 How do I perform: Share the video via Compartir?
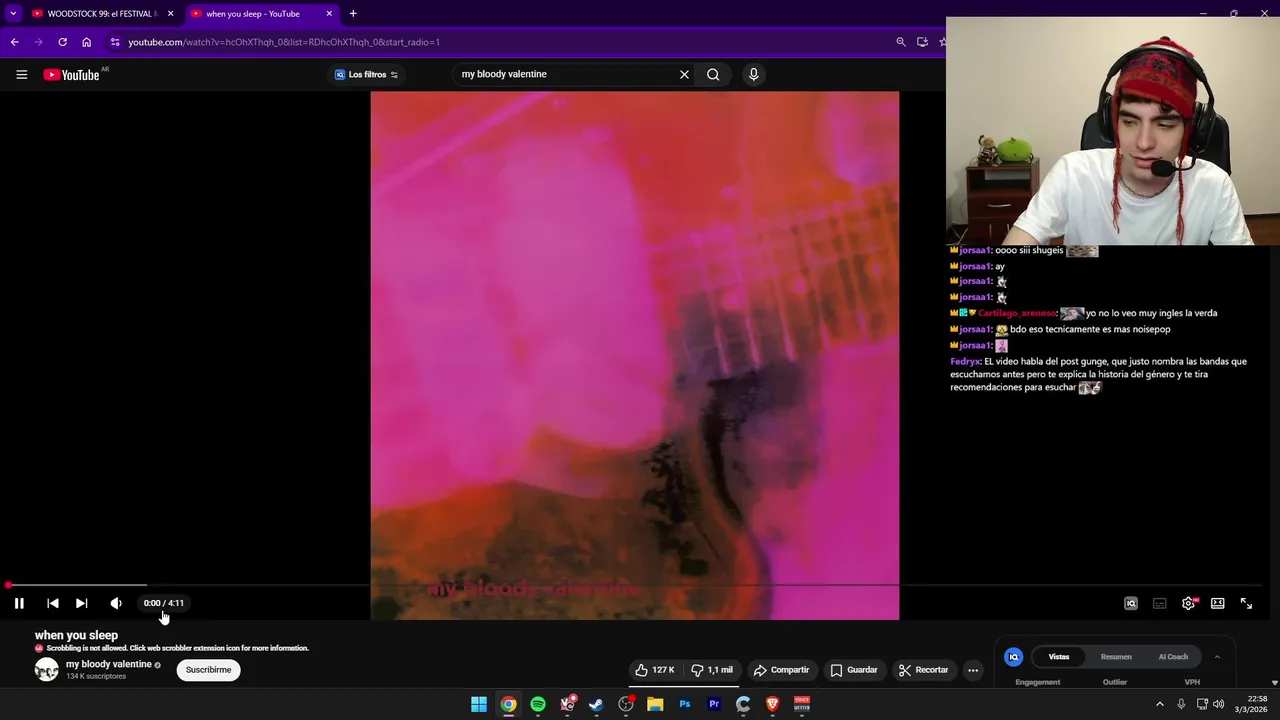(781, 670)
